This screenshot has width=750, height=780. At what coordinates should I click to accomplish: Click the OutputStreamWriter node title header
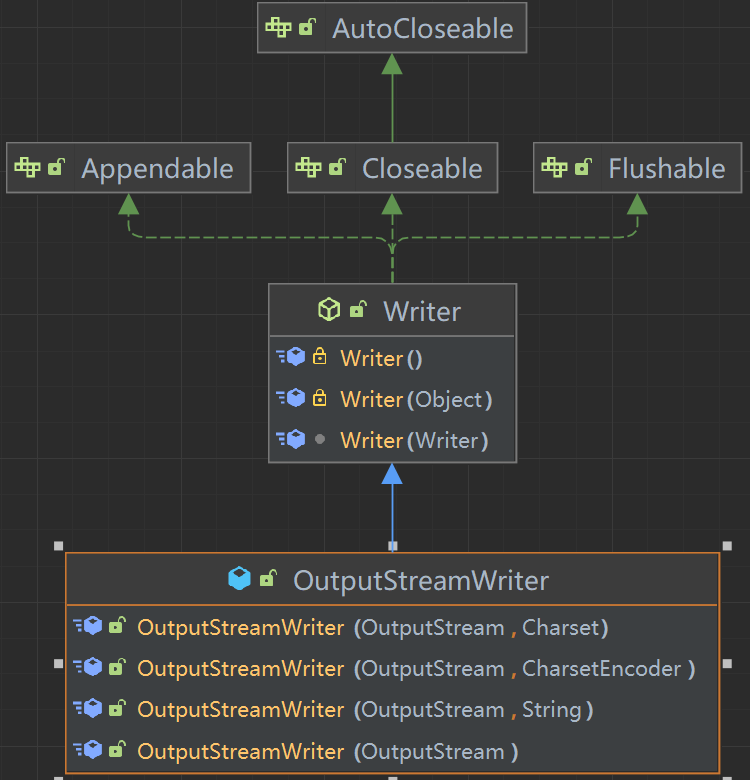[420, 580]
